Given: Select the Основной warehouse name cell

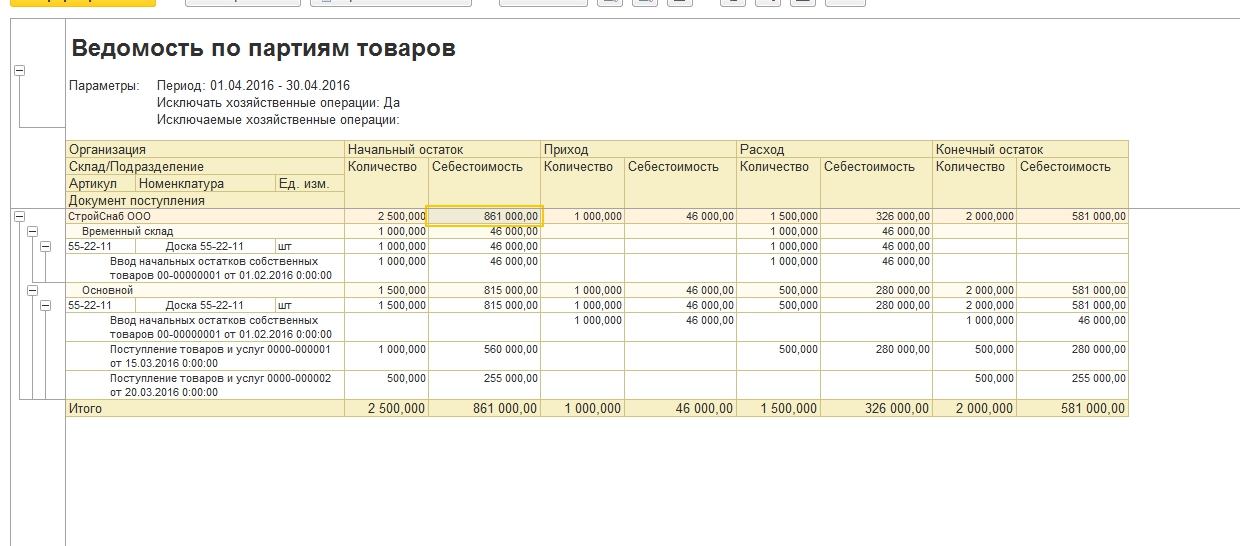Looking at the screenshot, I should (107, 290).
